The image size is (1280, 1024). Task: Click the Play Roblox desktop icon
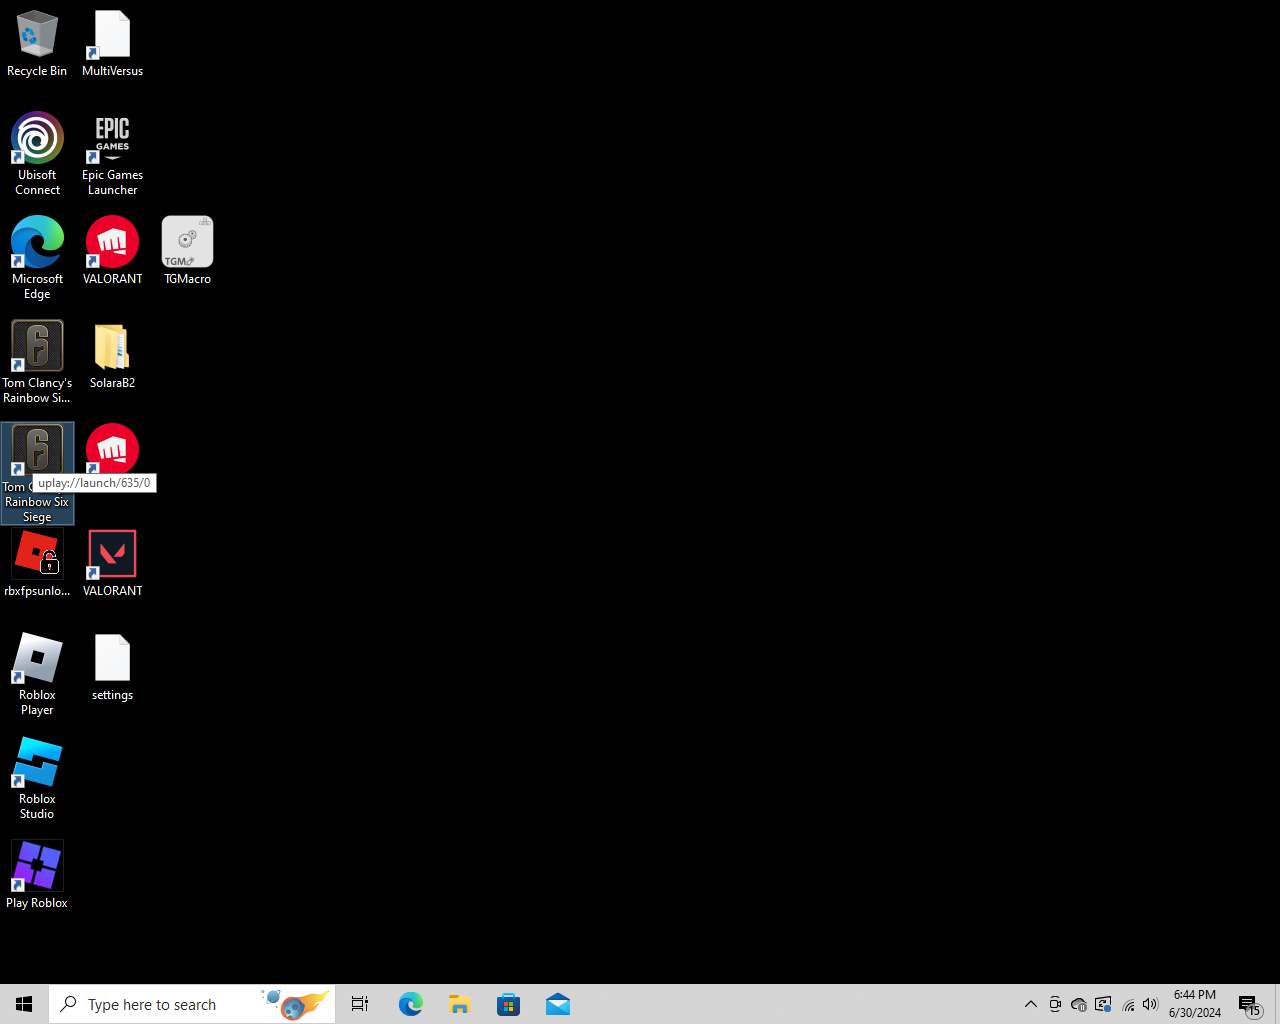pyautogui.click(x=37, y=875)
